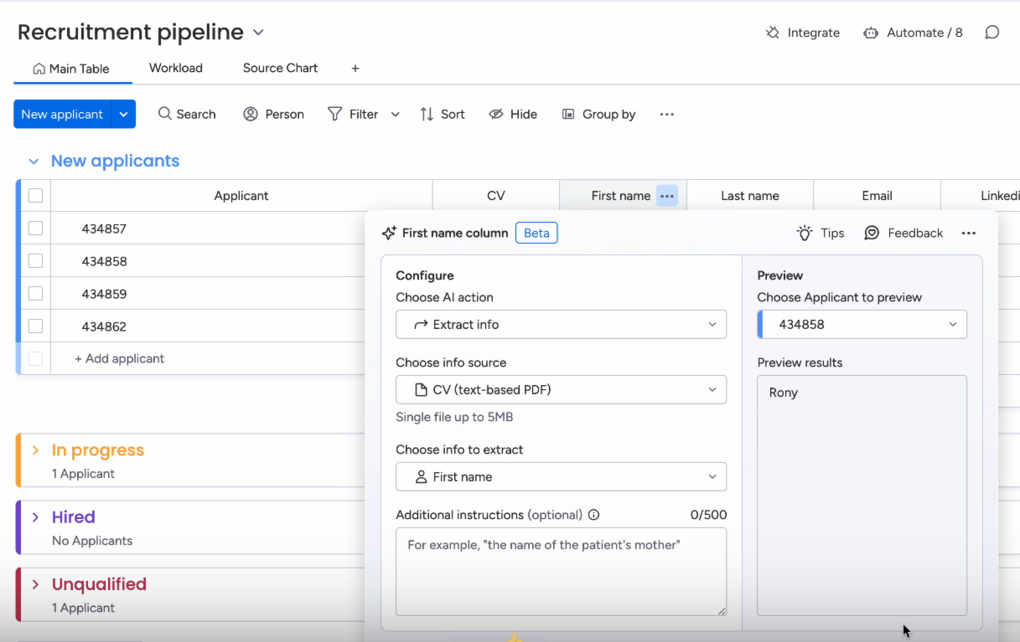The width and height of the screenshot is (1020, 642).
Task: Switch to the Source Chart tab
Action: pyautogui.click(x=280, y=68)
